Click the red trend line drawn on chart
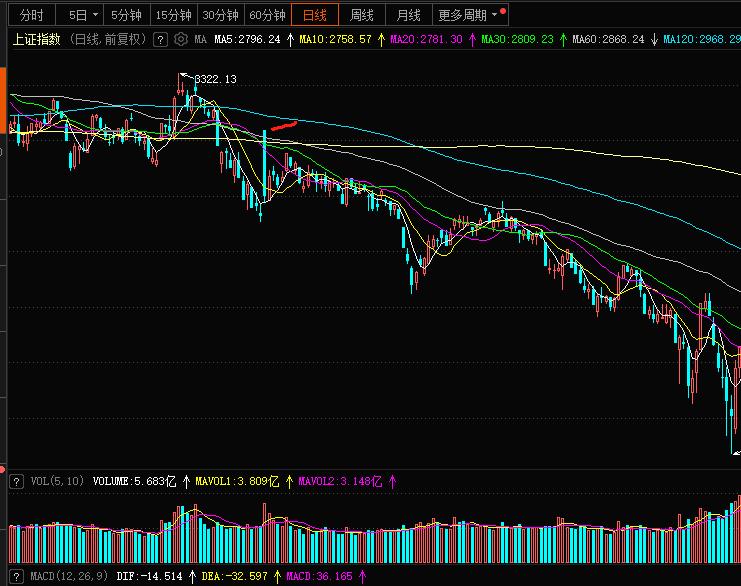The width and height of the screenshot is (741, 586). (284, 126)
